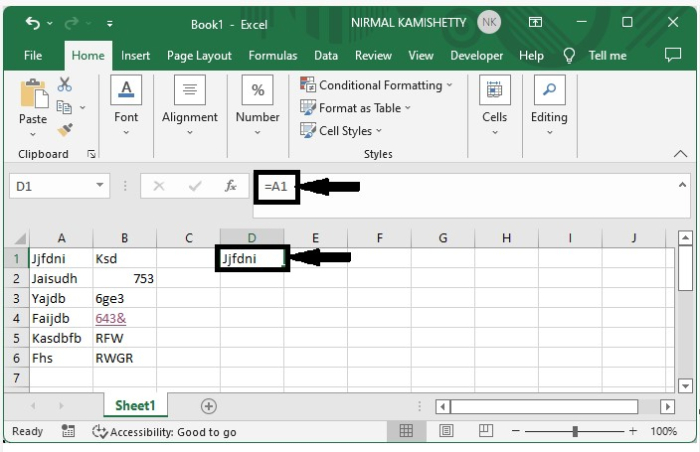Switch to the Page Layout tab
The image size is (700, 452).
pyautogui.click(x=199, y=56)
